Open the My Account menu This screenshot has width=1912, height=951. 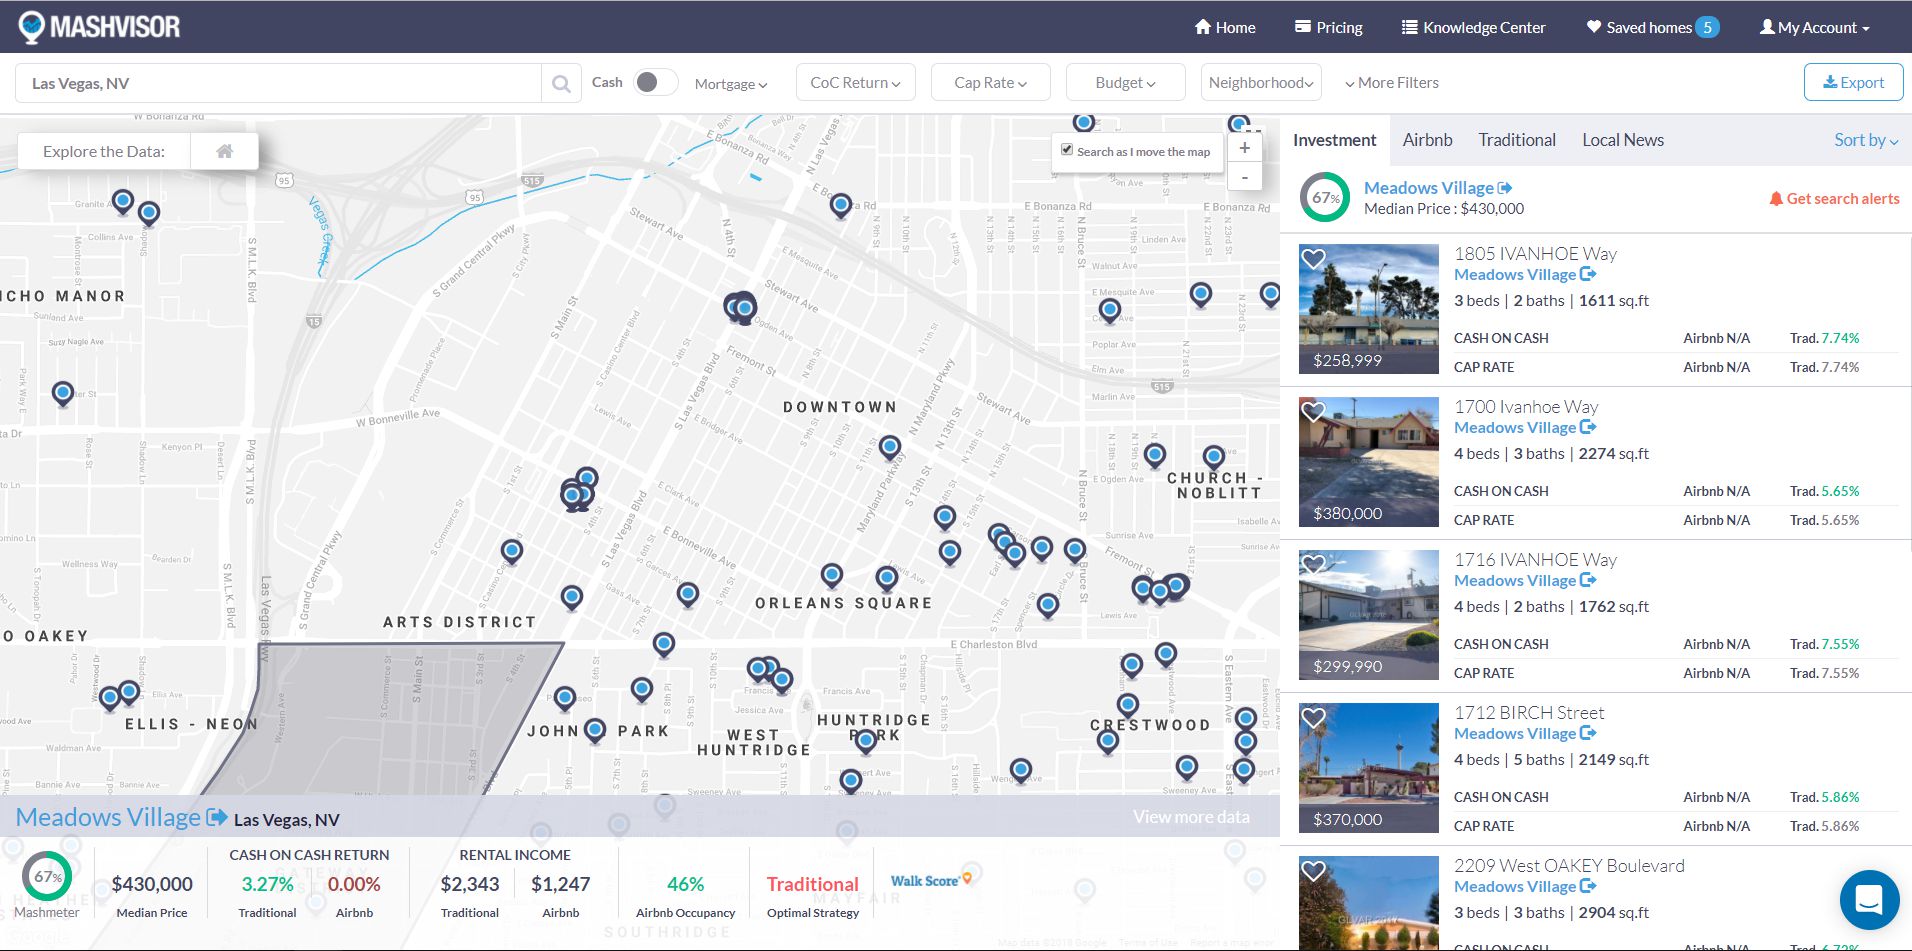click(1814, 27)
